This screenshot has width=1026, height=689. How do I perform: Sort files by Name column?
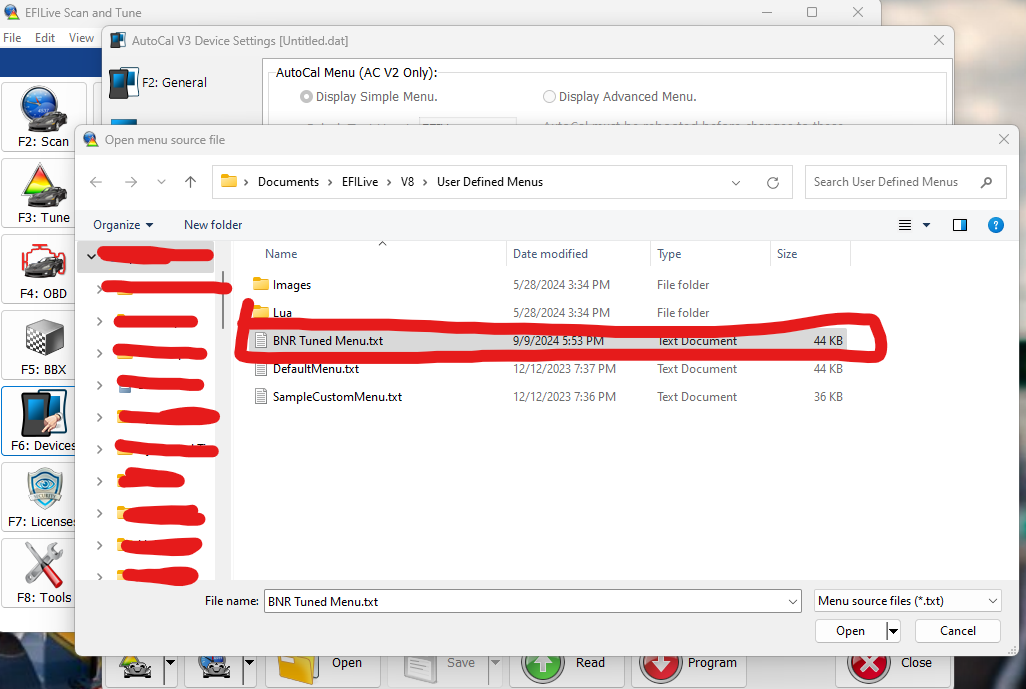pos(281,254)
